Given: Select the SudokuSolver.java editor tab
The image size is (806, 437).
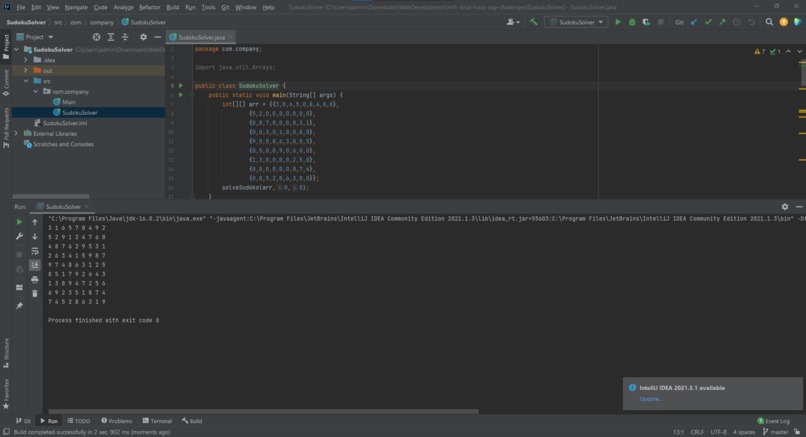Looking at the screenshot, I should 200,37.
